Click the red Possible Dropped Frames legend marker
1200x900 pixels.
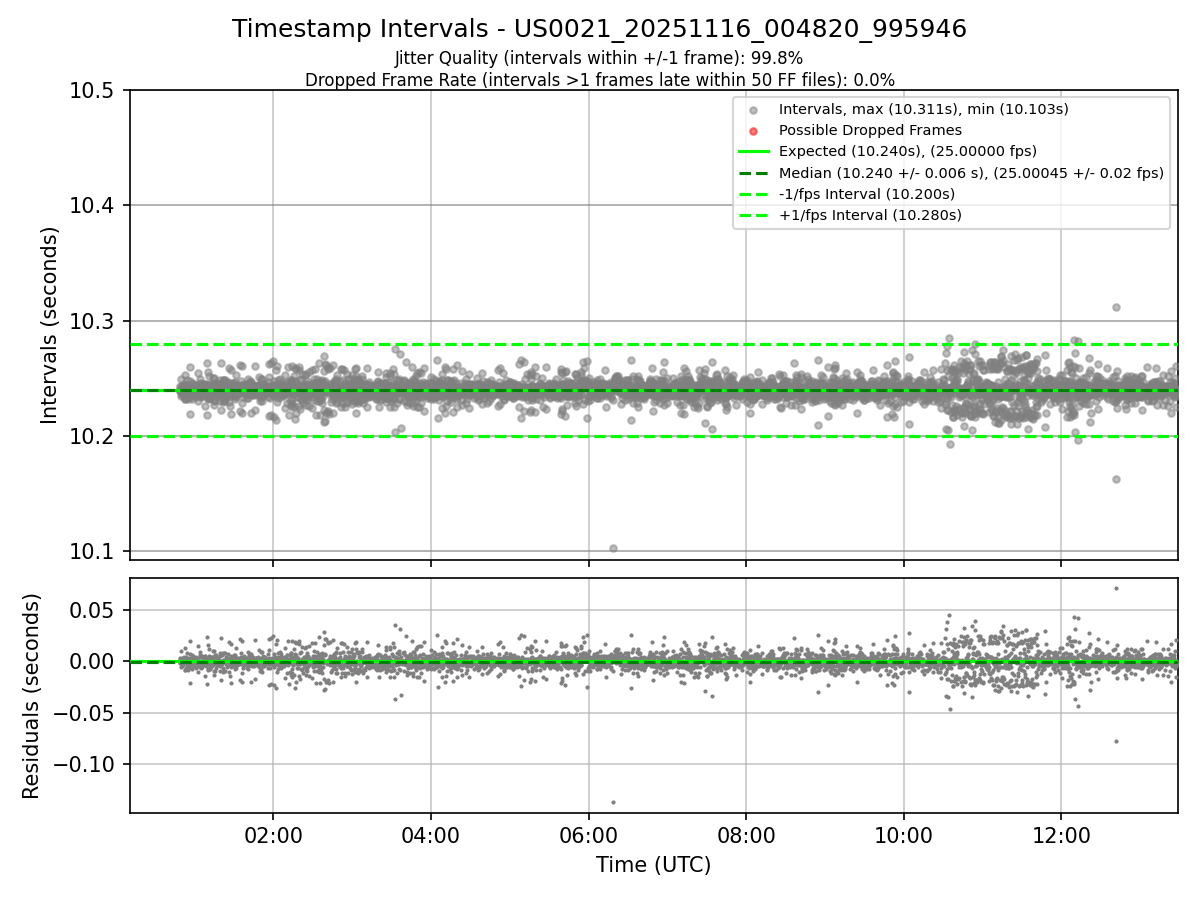[x=754, y=130]
